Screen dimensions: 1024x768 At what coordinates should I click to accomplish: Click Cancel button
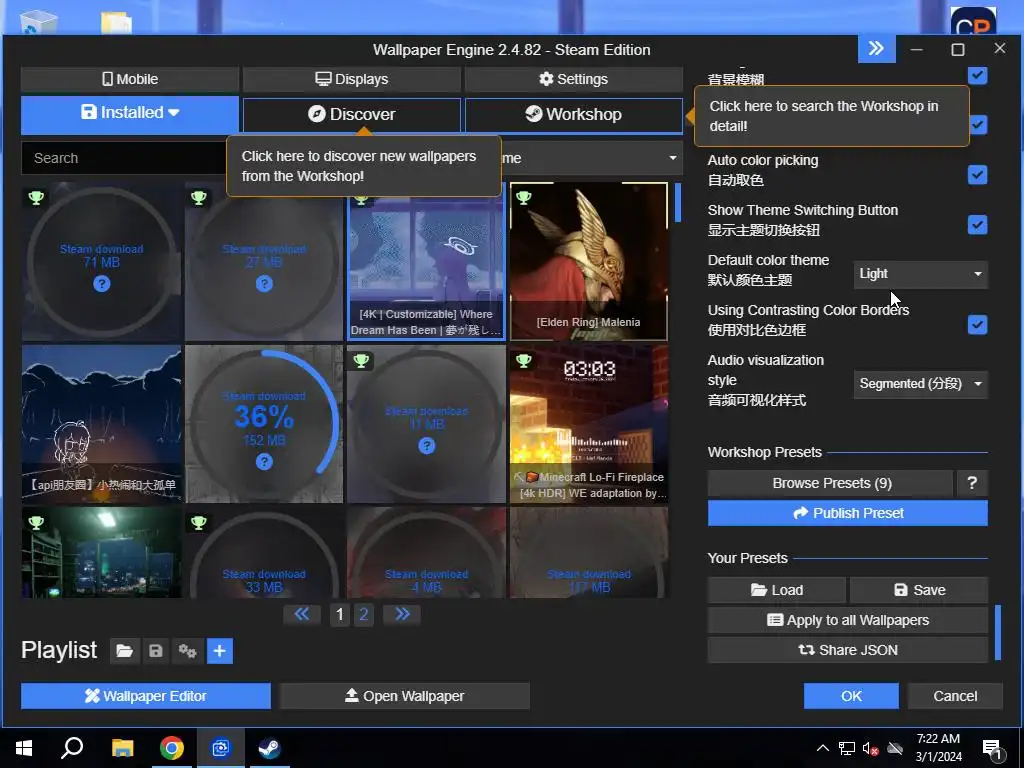955,696
